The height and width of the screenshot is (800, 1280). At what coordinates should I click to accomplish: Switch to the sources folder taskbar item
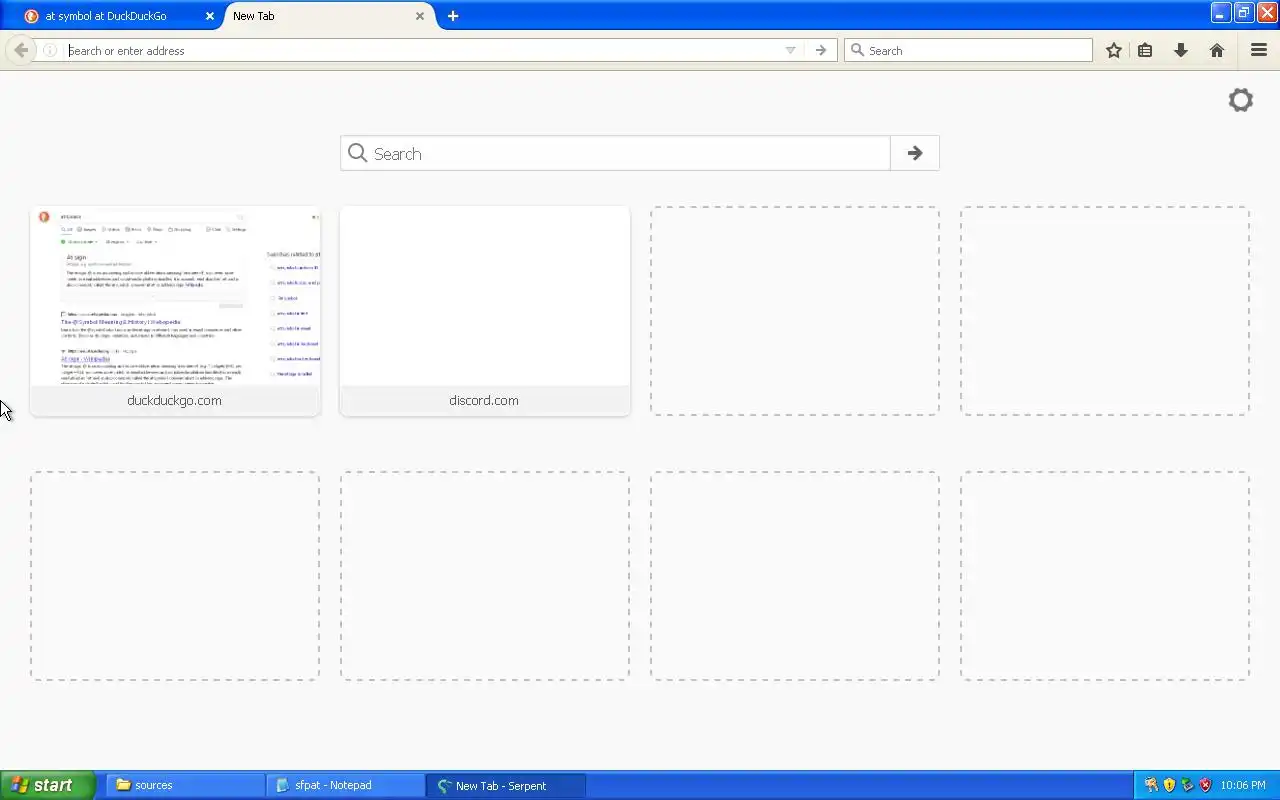185,785
